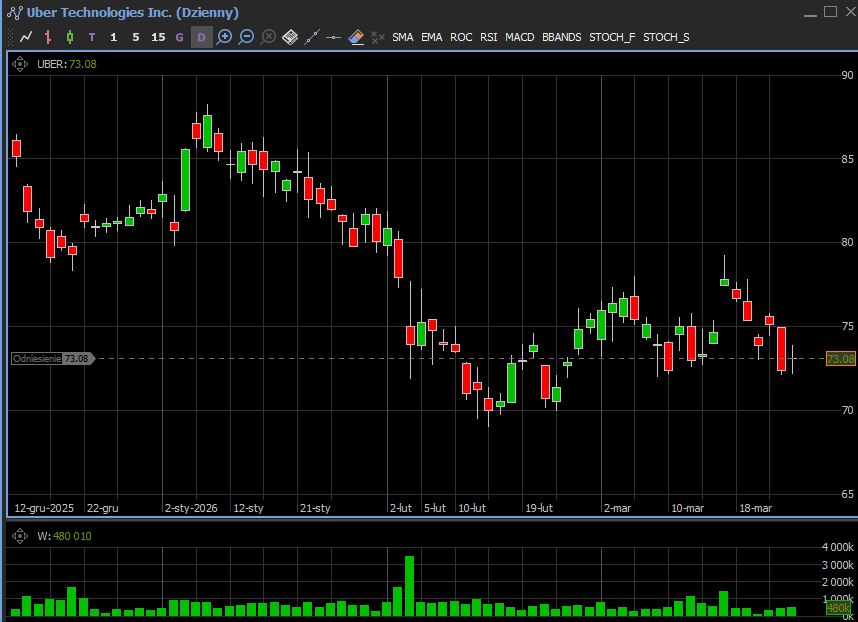
Task: Add the MACD indicator
Action: (x=519, y=37)
